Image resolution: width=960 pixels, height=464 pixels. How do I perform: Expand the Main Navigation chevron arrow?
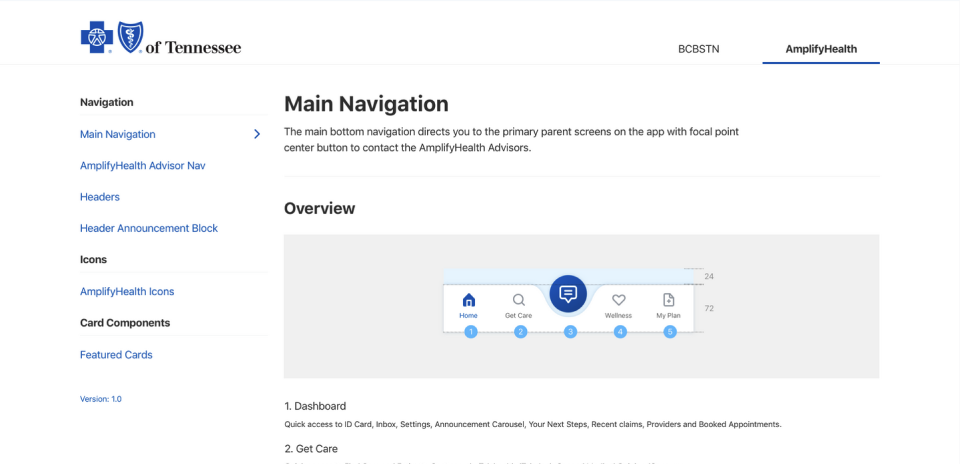click(257, 134)
